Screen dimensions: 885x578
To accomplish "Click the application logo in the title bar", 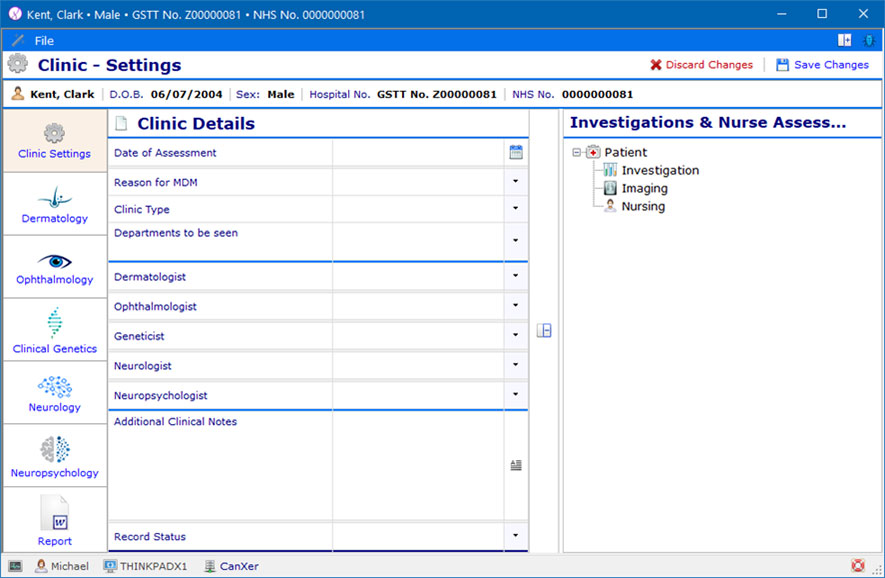I will click(x=15, y=14).
